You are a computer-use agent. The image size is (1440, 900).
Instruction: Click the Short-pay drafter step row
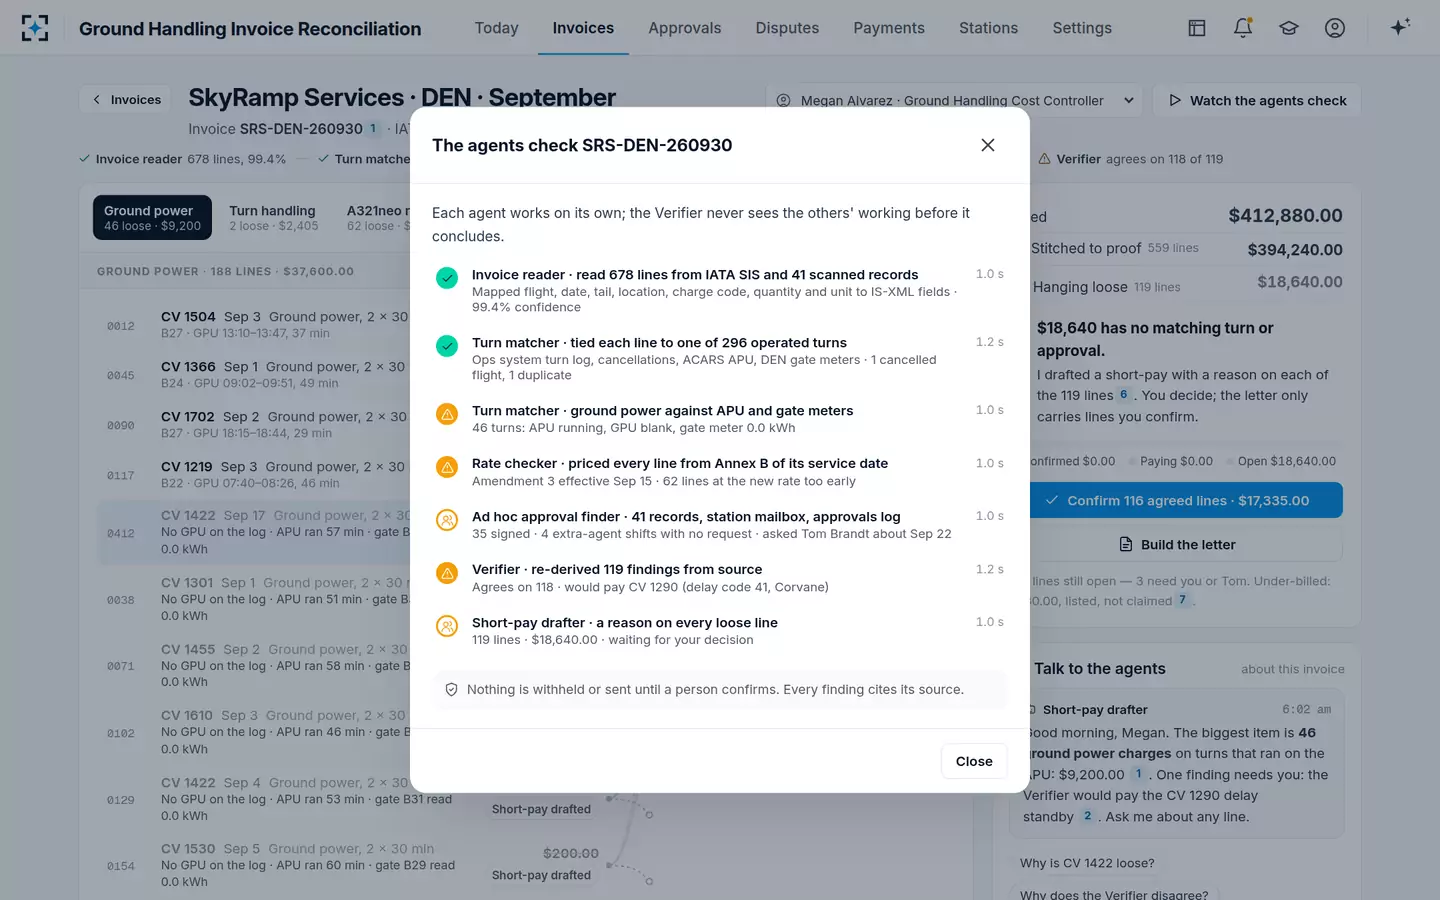(720, 631)
